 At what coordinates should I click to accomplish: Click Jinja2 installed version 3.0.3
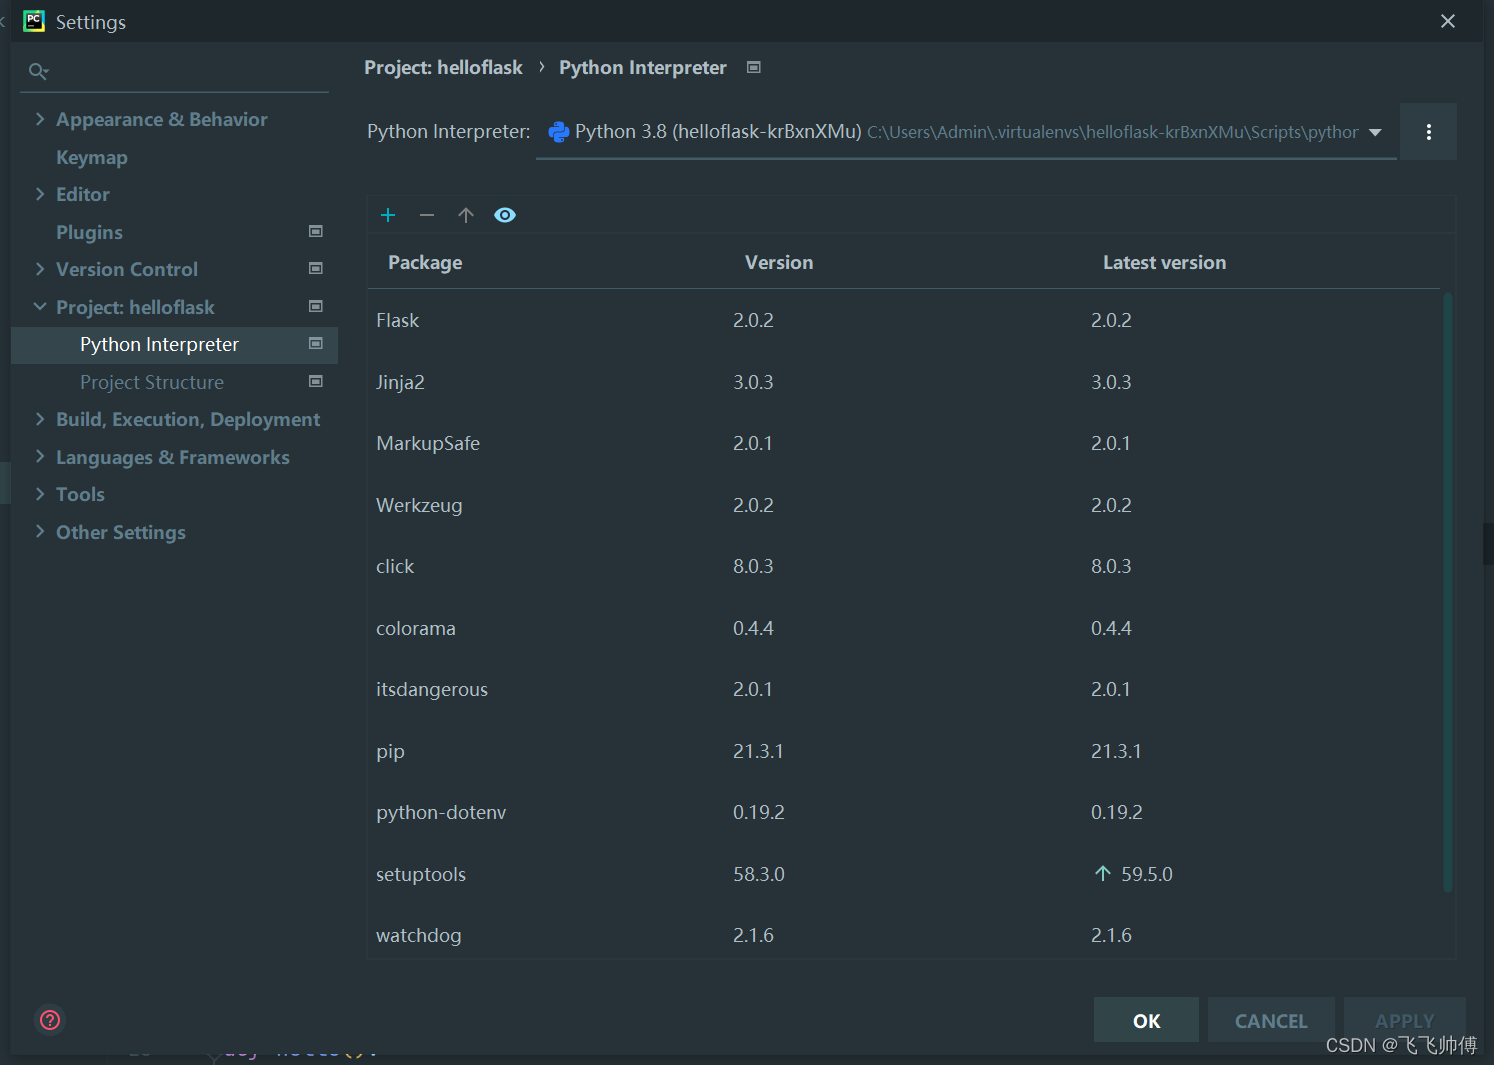(753, 382)
